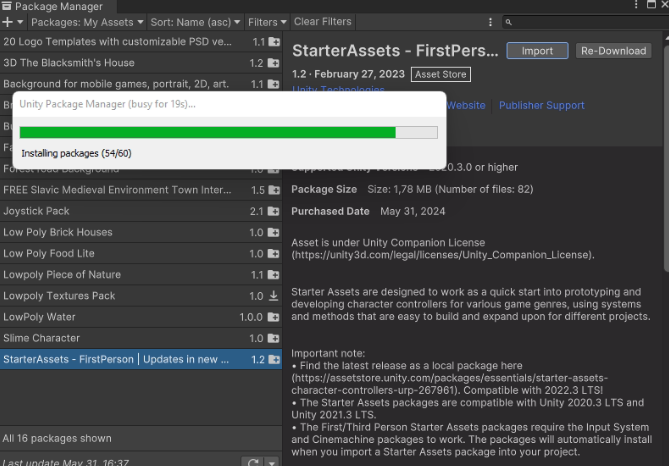Viewport: 669px width, 466px height.
Task: Select LowPoly Water package
Action: click(141, 317)
